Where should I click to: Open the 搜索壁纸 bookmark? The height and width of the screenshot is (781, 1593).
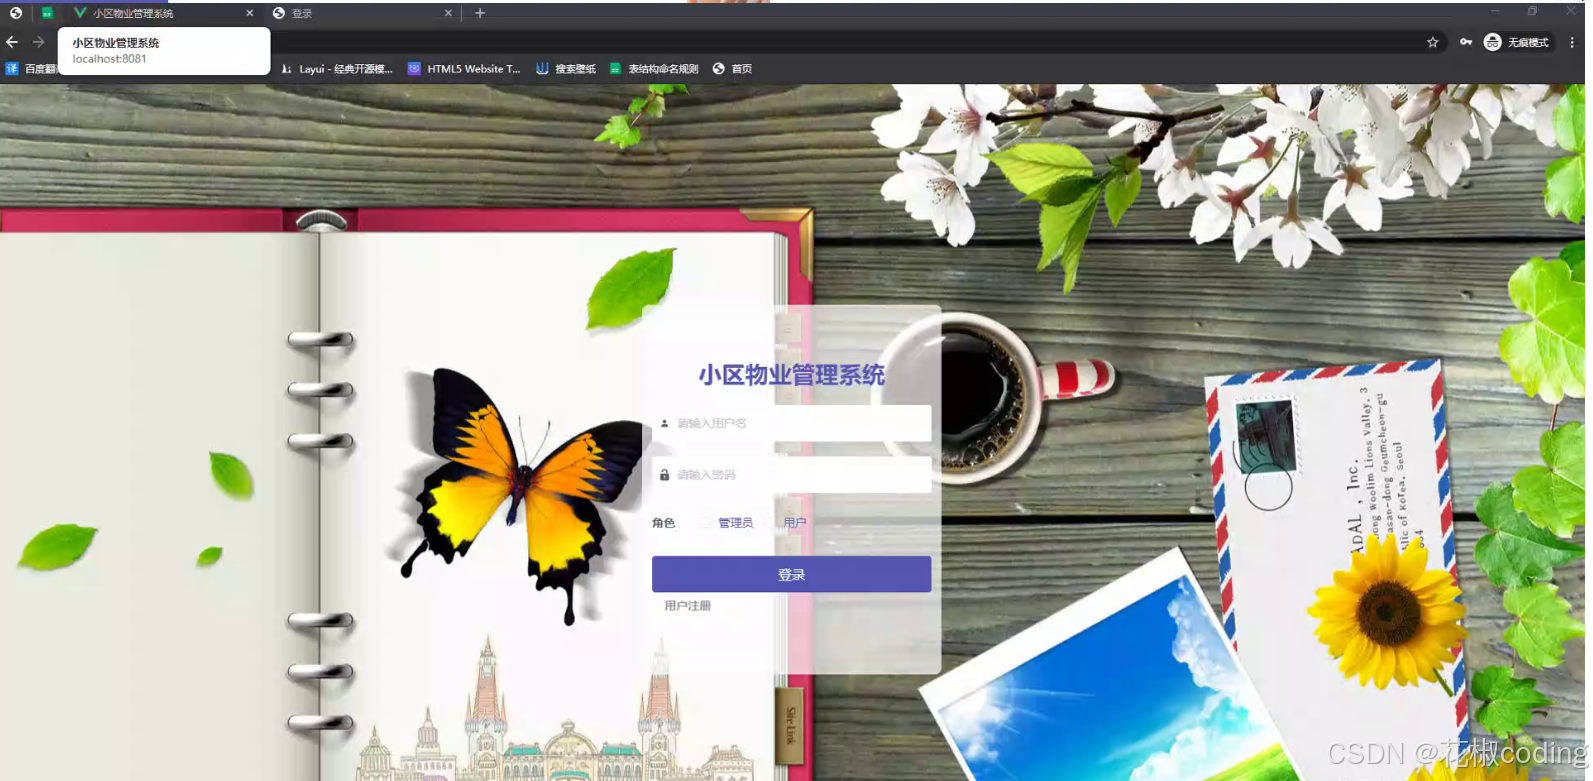coord(566,69)
